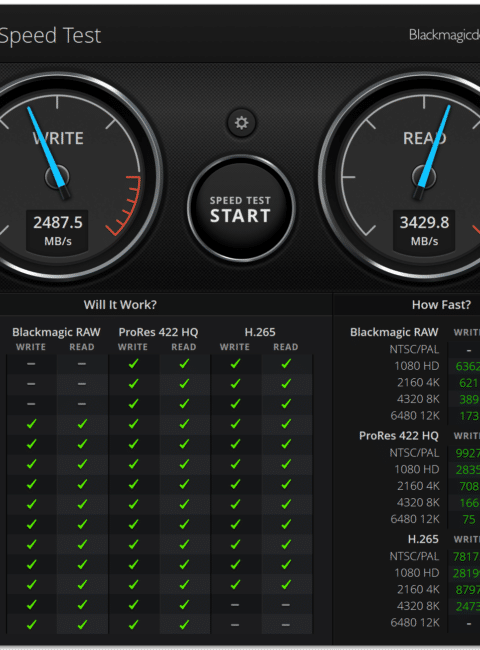Click the Will It Work? panel header

click(x=120, y=305)
